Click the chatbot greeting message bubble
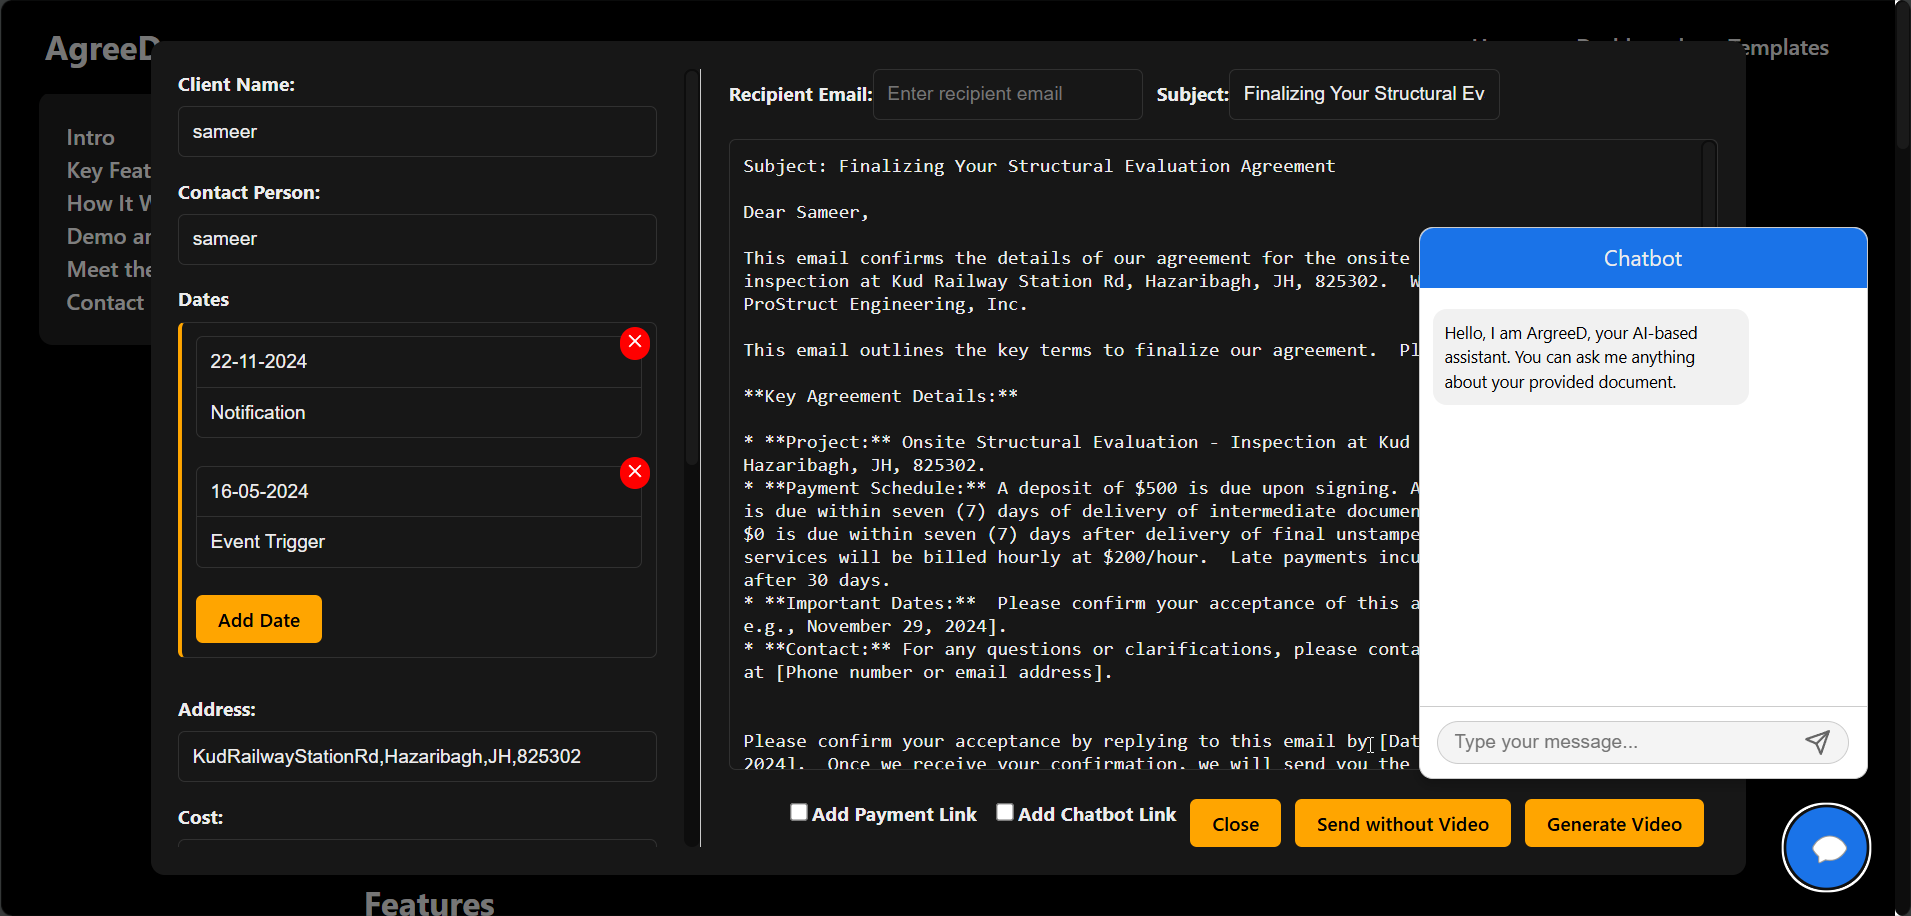Viewport: 1911px width, 916px height. tap(1590, 357)
